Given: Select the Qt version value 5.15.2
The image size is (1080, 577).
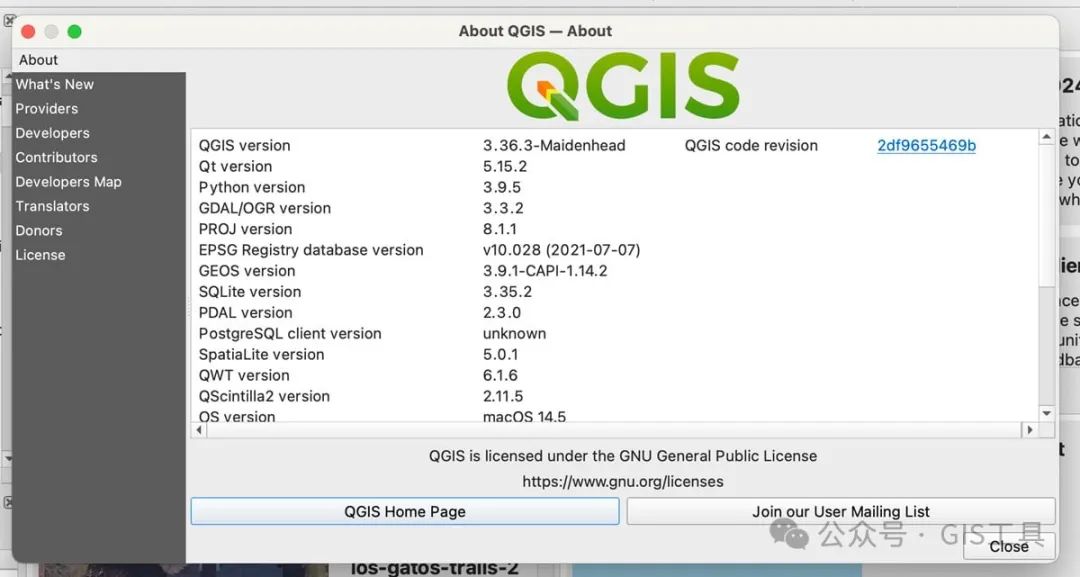Looking at the screenshot, I should click(505, 167).
